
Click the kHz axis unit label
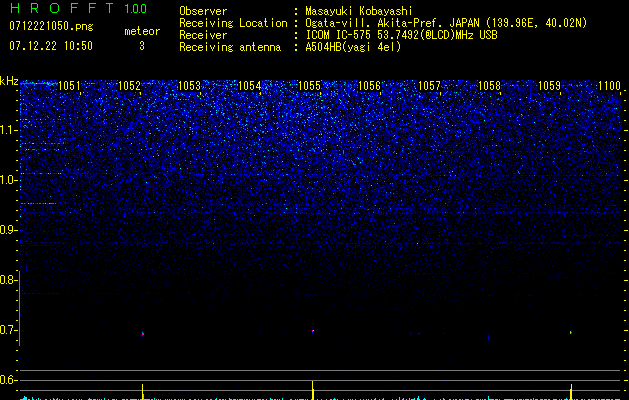tap(9, 81)
